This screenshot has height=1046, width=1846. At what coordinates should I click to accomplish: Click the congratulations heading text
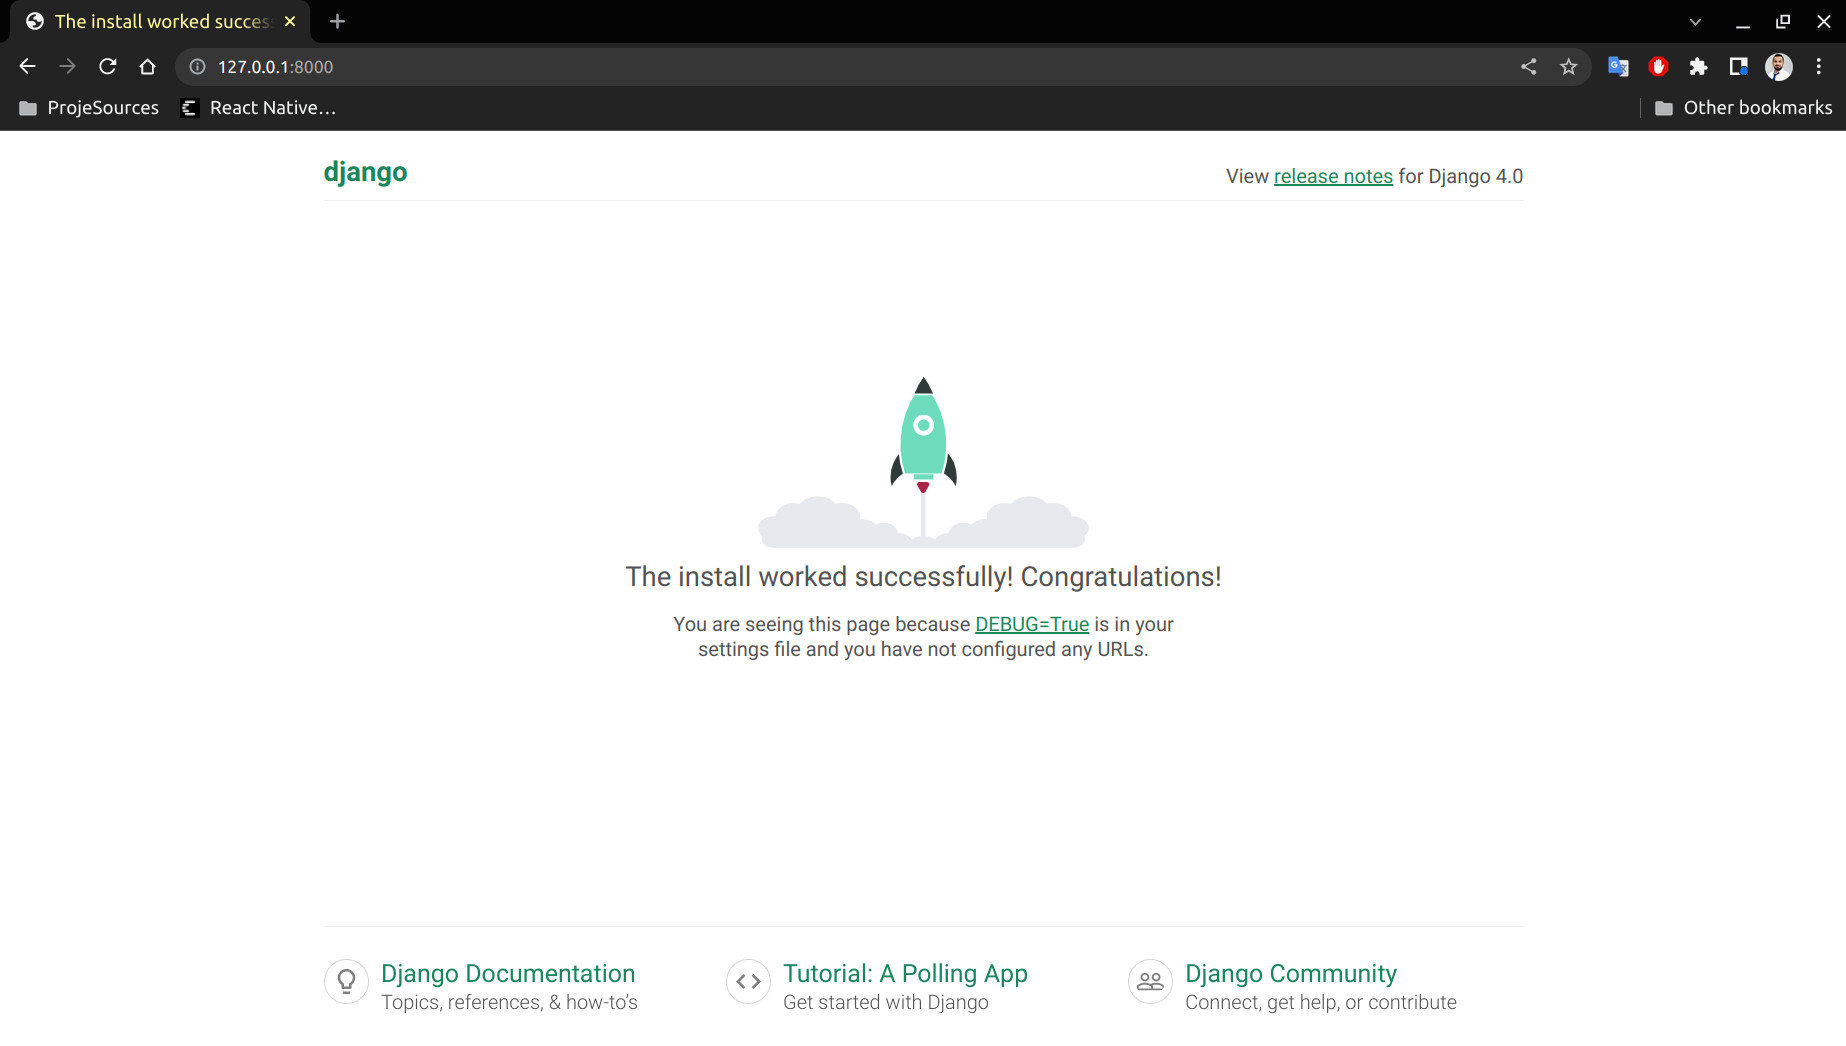(x=923, y=577)
